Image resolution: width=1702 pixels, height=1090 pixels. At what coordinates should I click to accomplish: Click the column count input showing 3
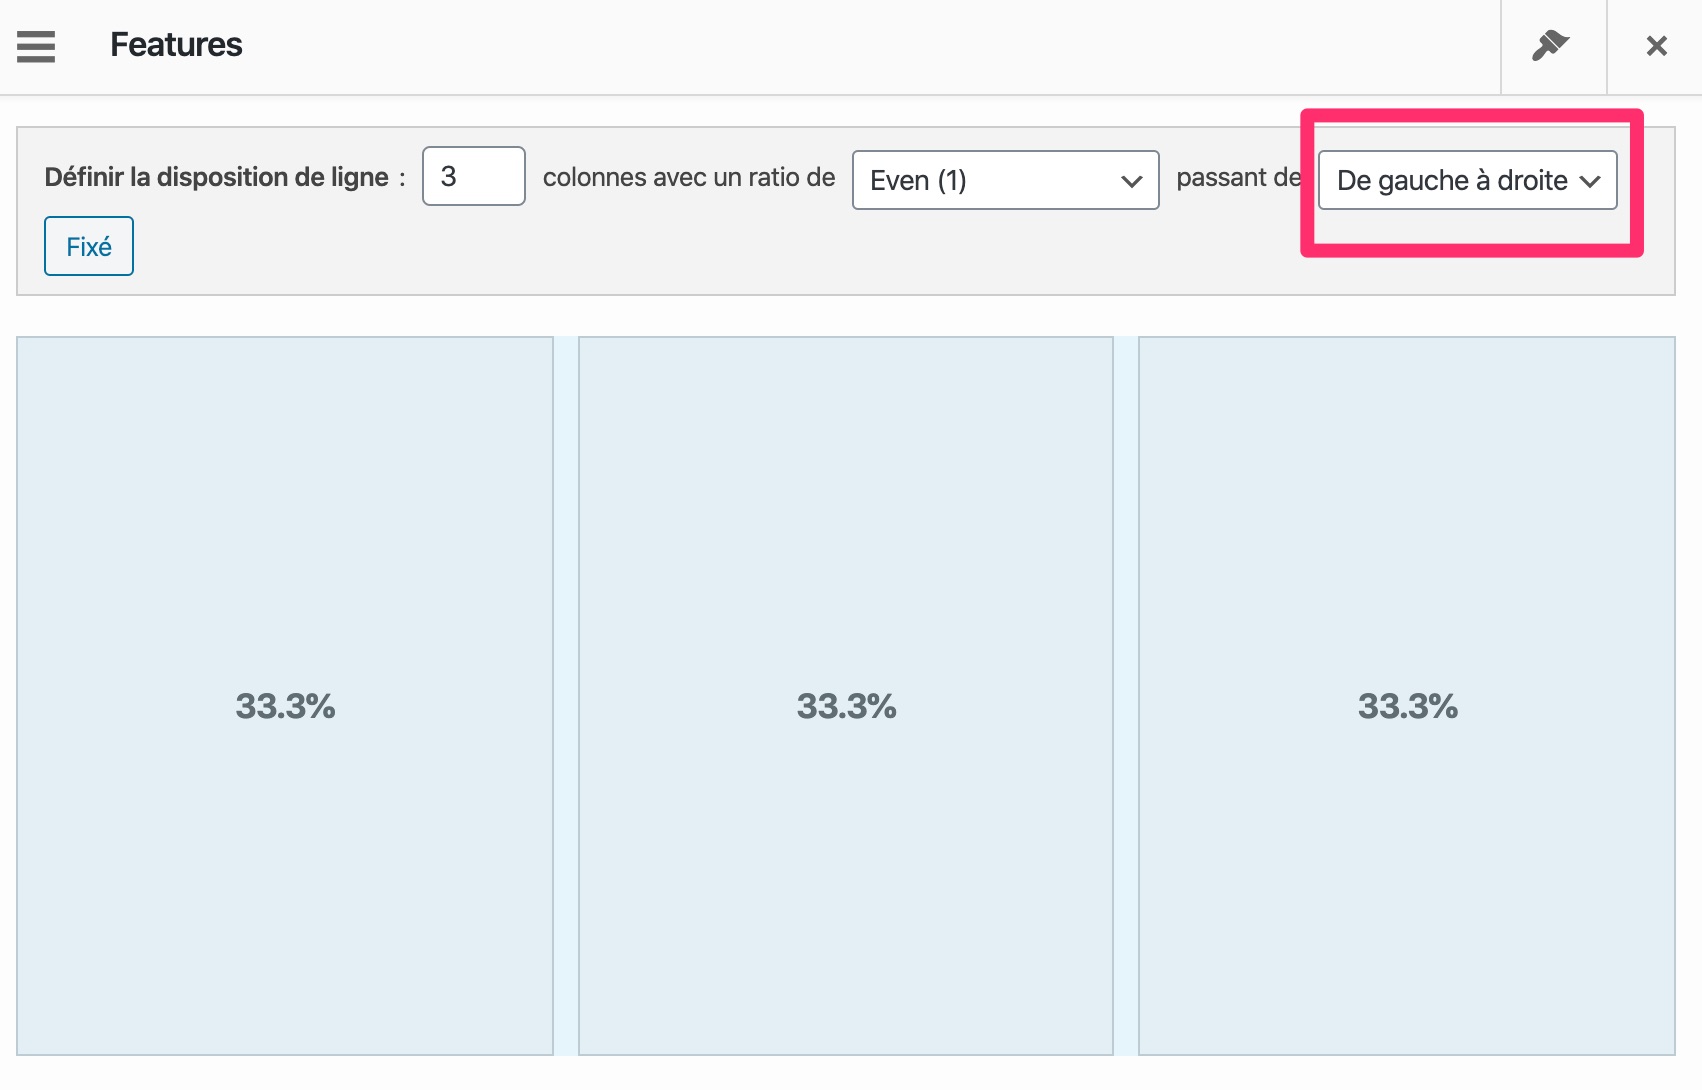tap(473, 176)
